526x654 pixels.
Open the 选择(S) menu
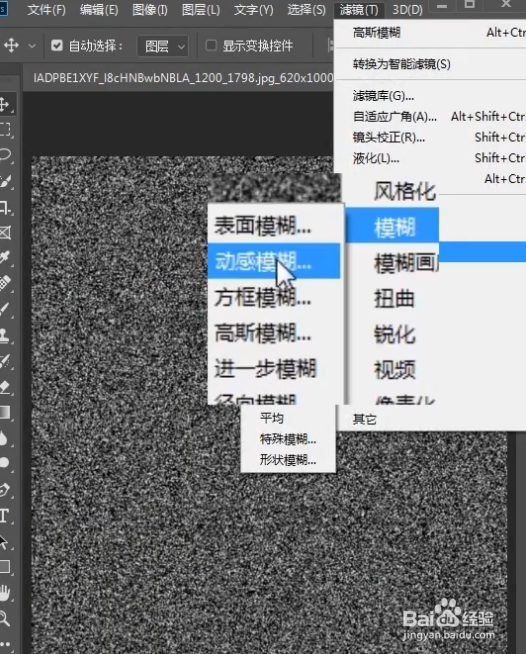click(306, 10)
